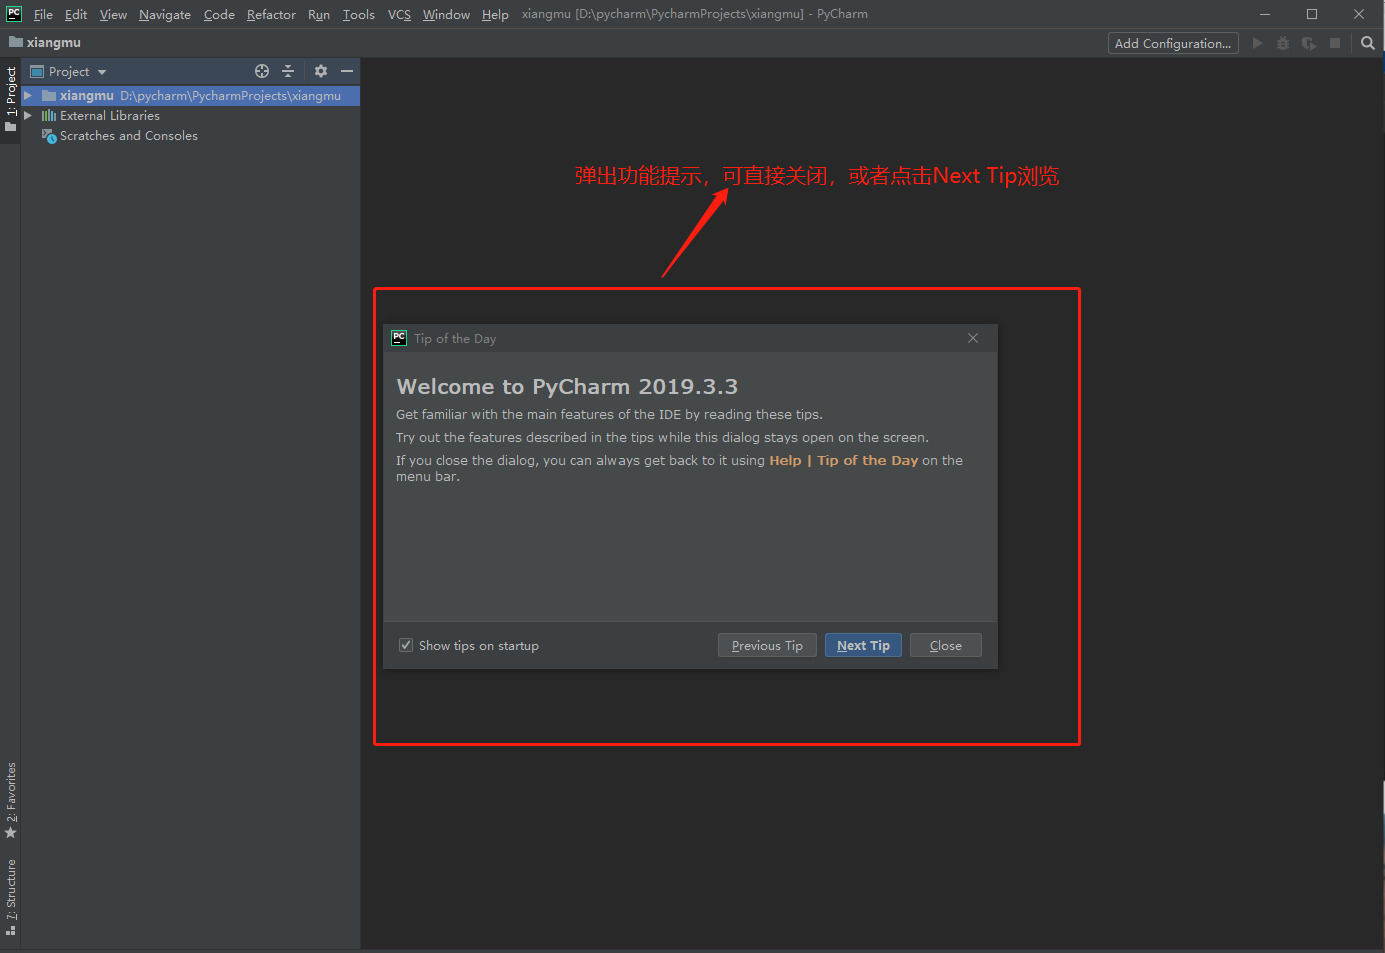The image size is (1385, 953).
Task: Open the Refactor menu
Action: pyautogui.click(x=271, y=14)
